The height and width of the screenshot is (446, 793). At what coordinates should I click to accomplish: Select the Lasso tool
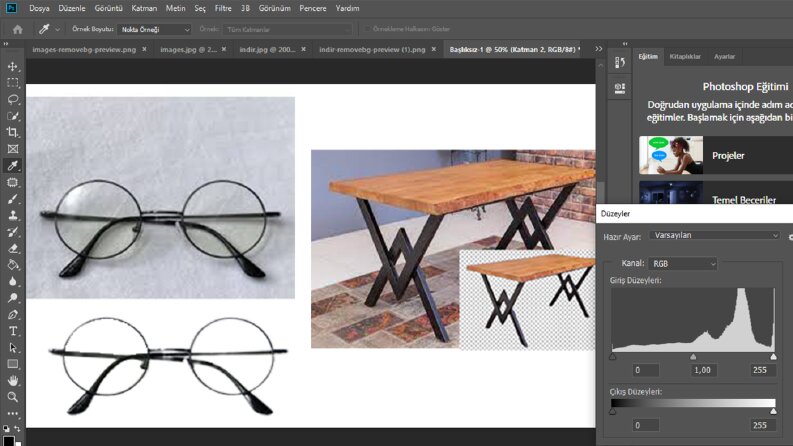[13, 100]
